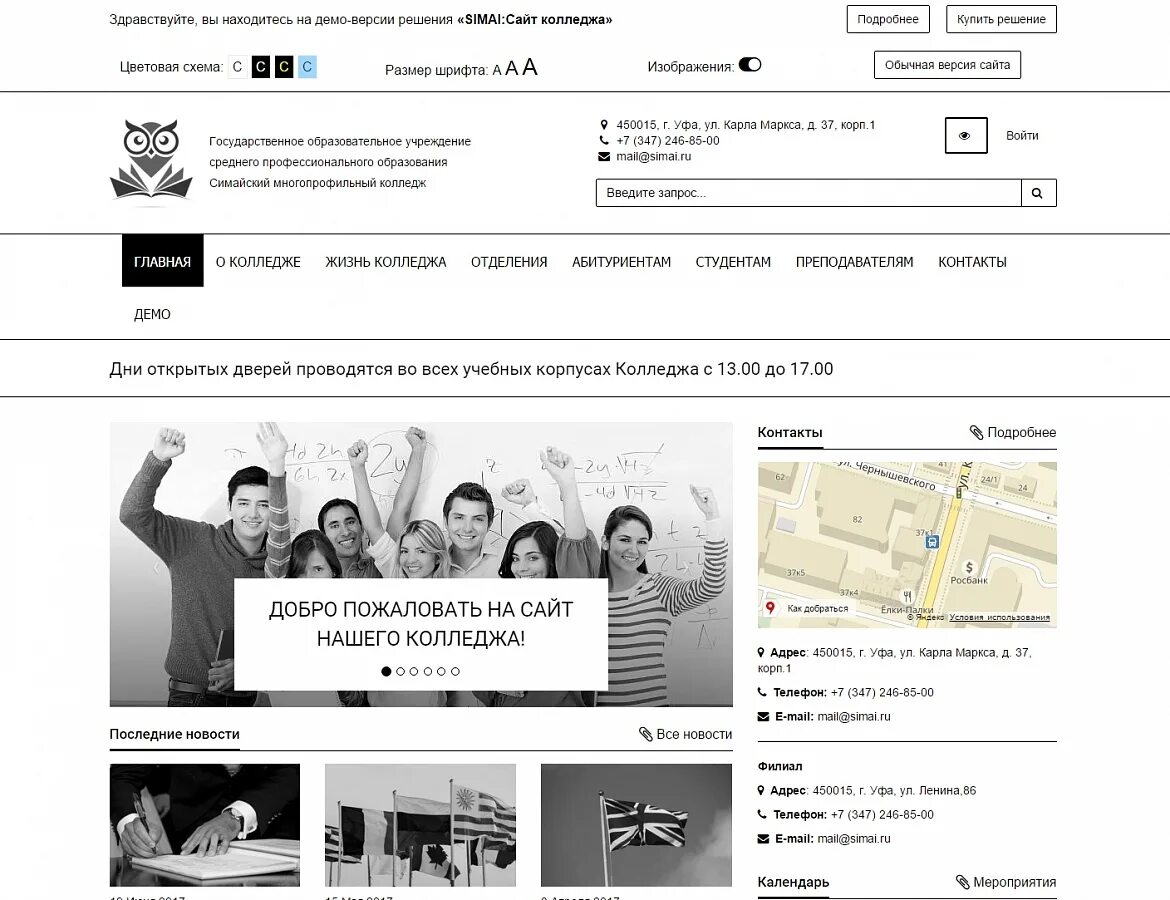Click the Введите запрос search field
The width and height of the screenshot is (1170, 900).
pos(809,193)
